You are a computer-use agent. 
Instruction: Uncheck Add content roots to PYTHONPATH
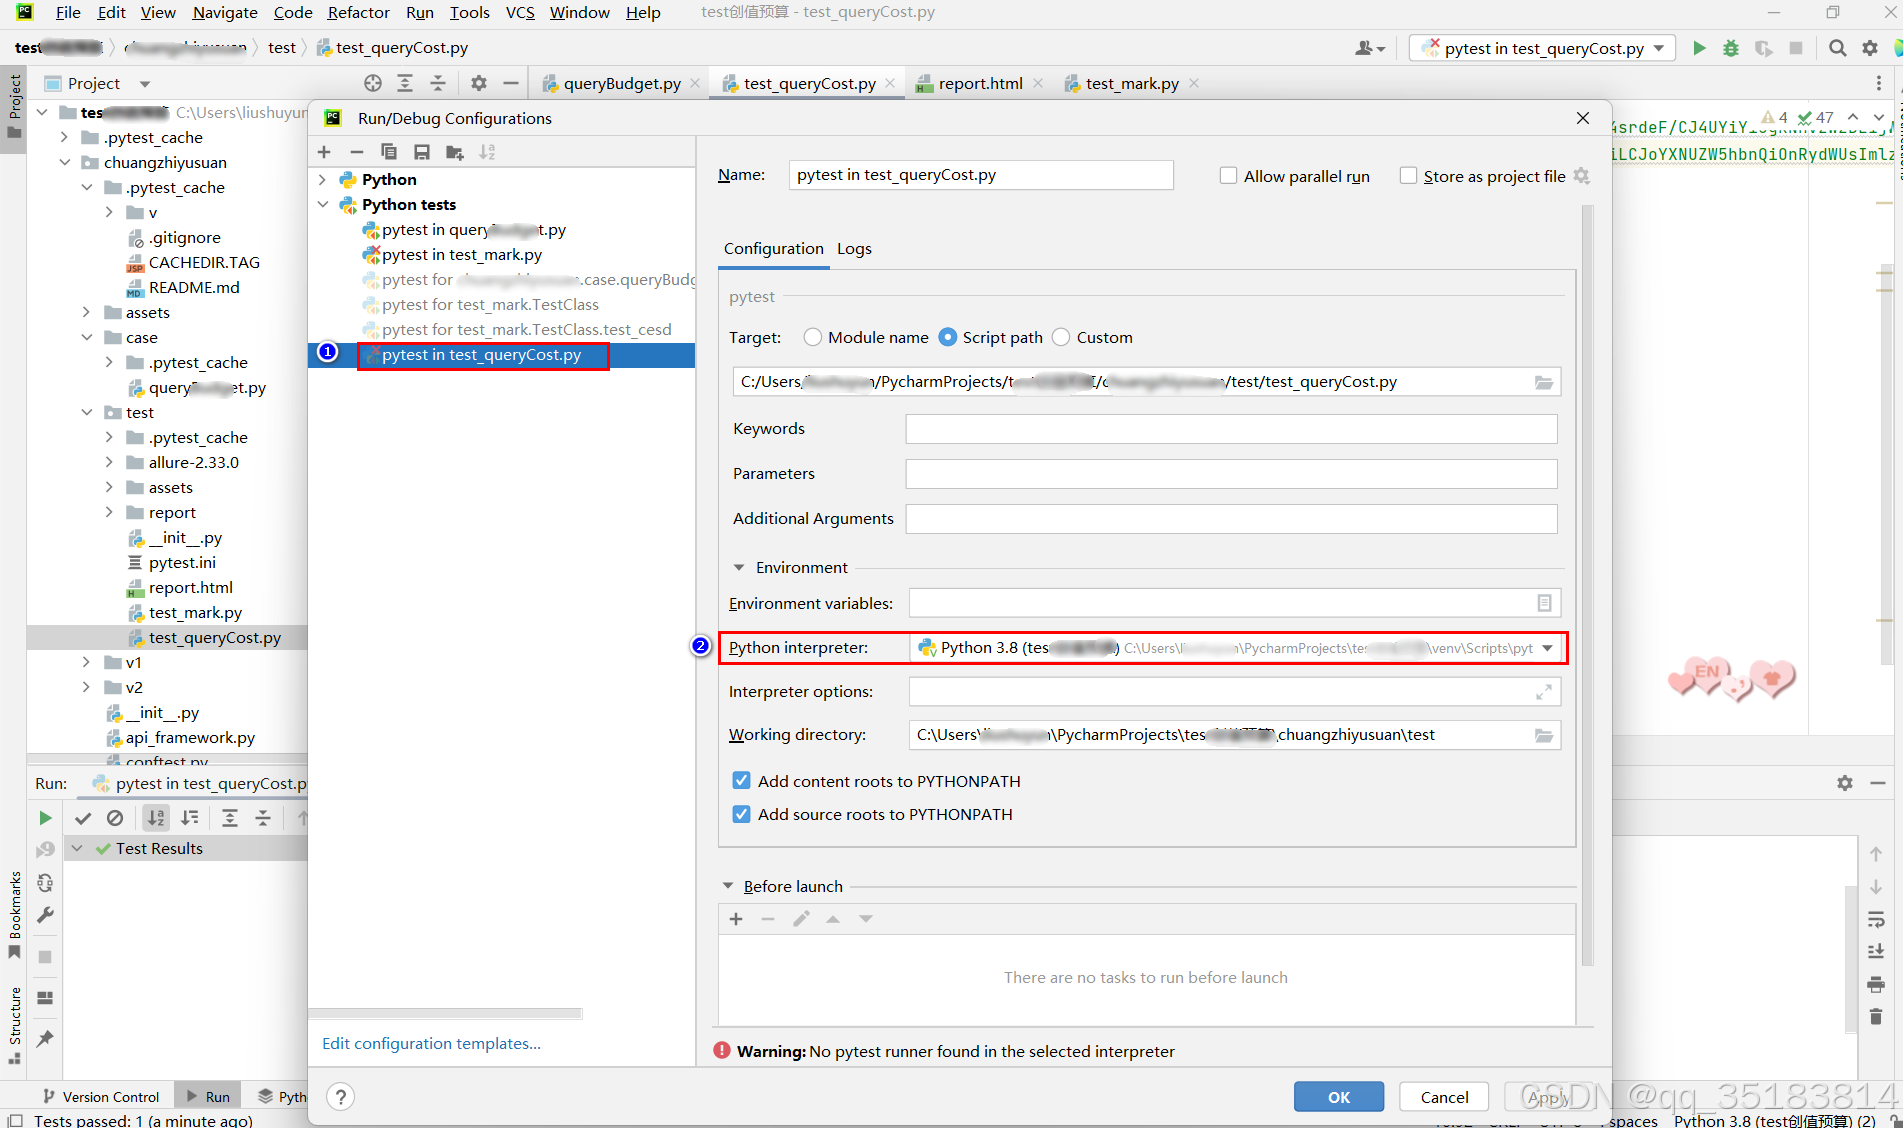click(x=741, y=781)
